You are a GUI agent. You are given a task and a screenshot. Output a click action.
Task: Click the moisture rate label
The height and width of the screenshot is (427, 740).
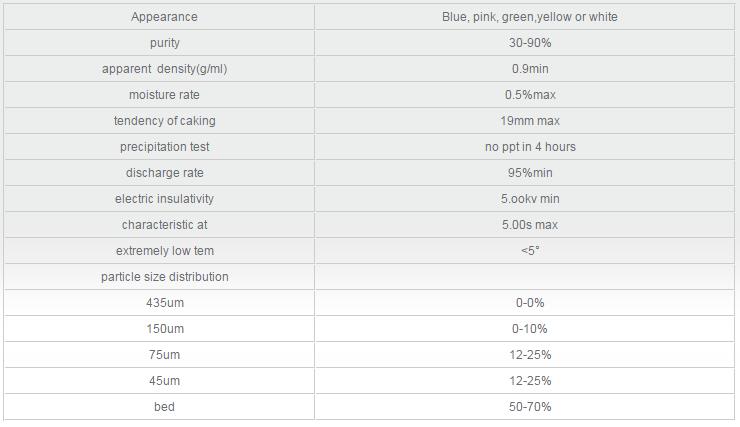(x=164, y=95)
